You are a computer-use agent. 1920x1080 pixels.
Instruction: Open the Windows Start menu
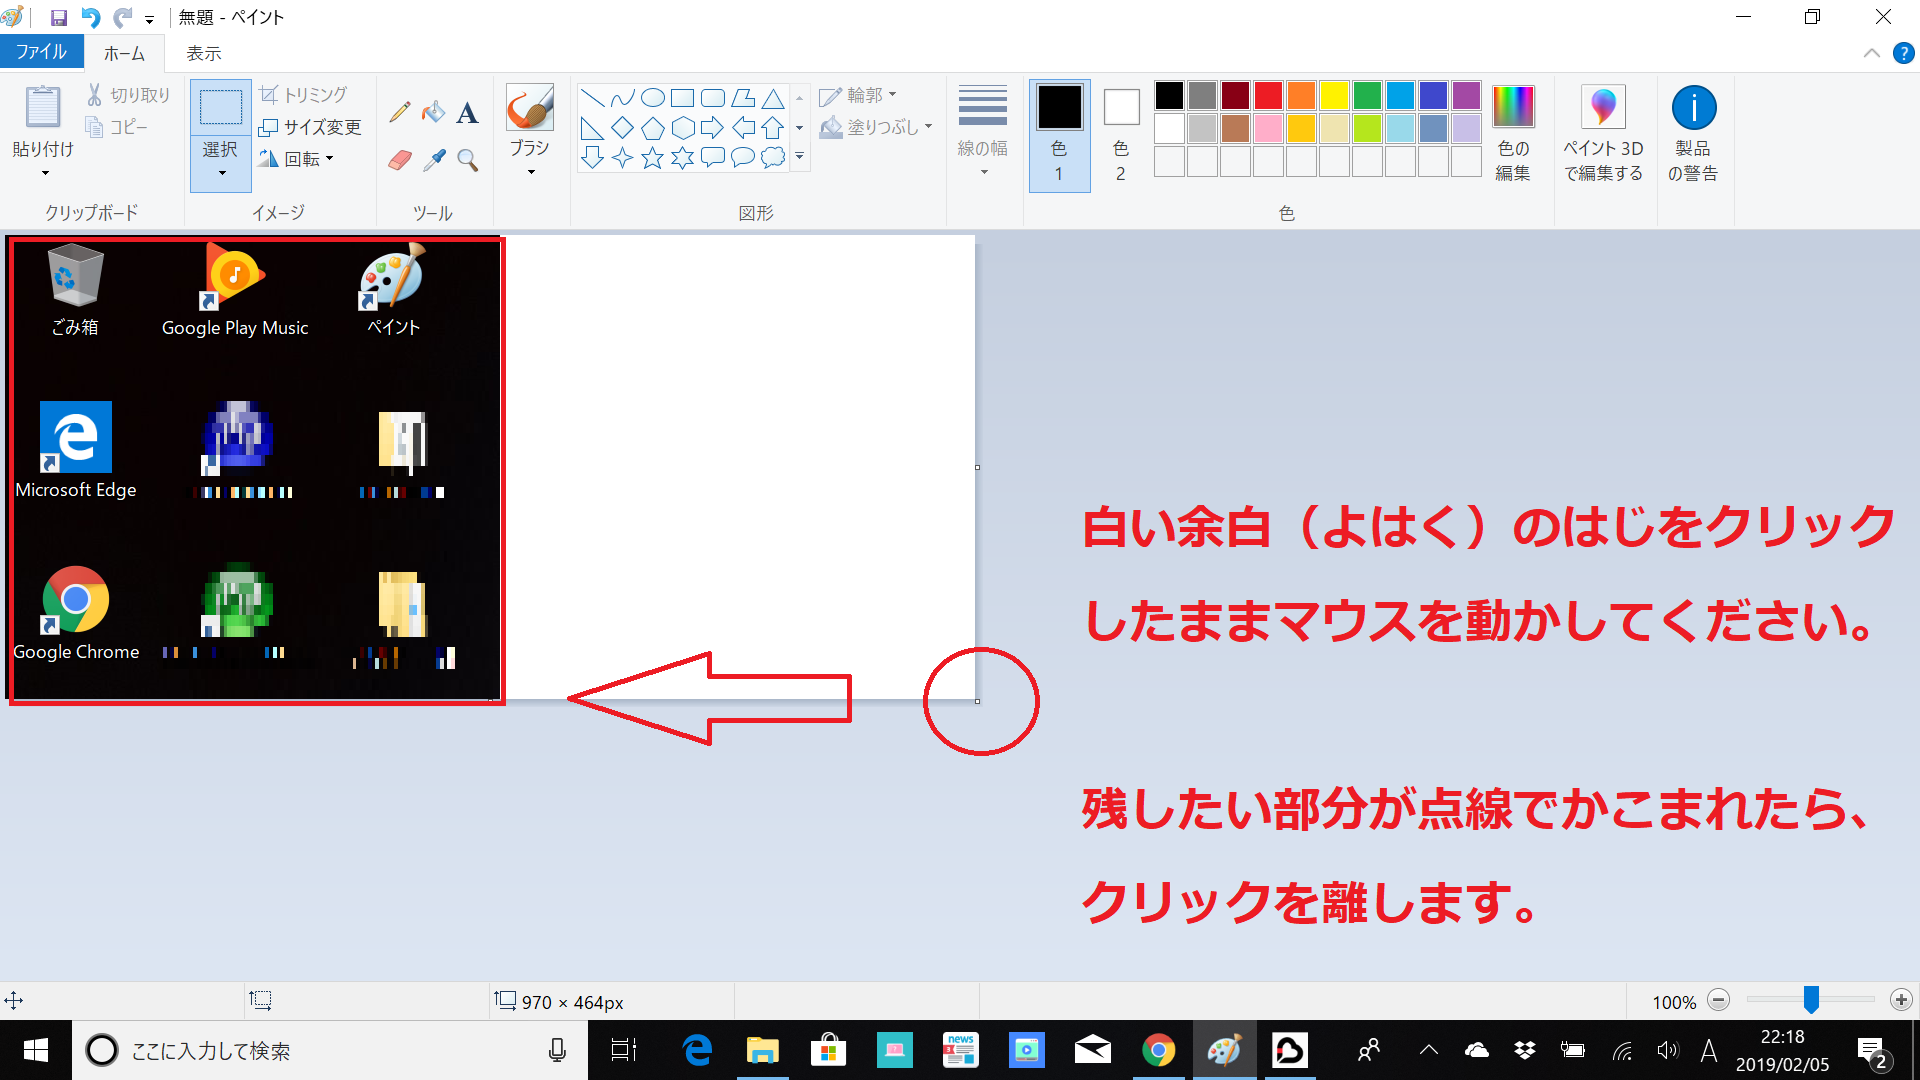[x=36, y=1050]
